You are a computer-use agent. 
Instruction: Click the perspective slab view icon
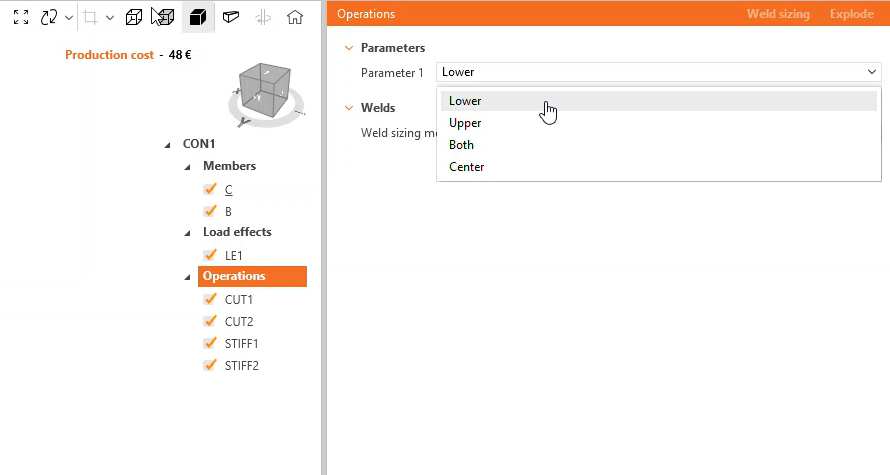[x=231, y=17]
